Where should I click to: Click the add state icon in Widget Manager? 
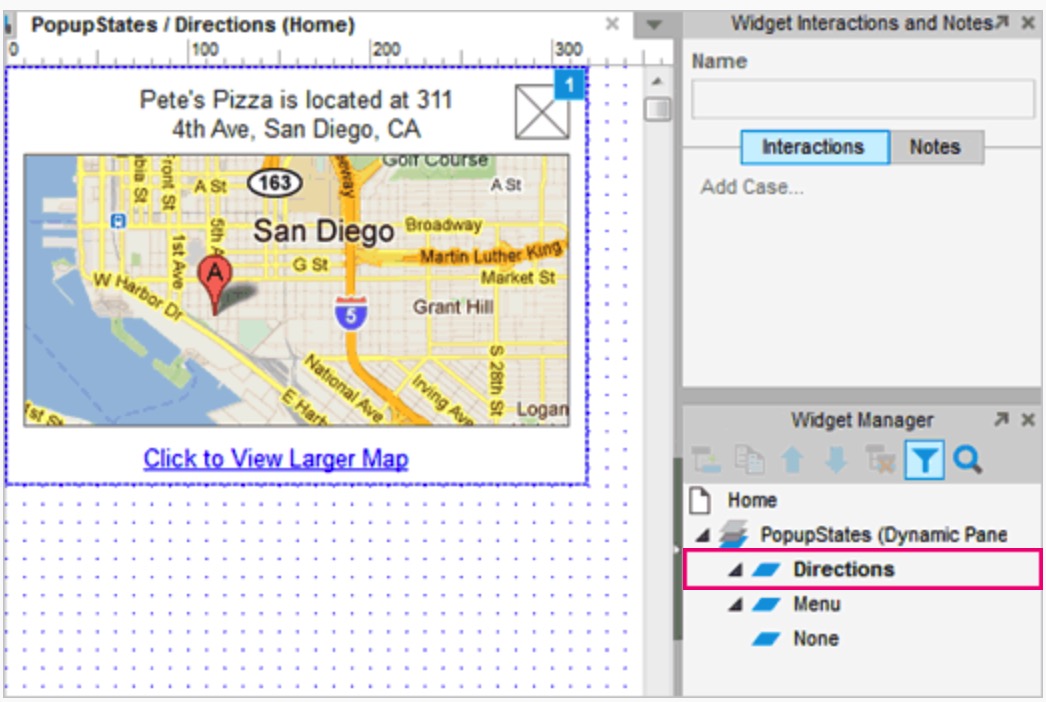[706, 460]
